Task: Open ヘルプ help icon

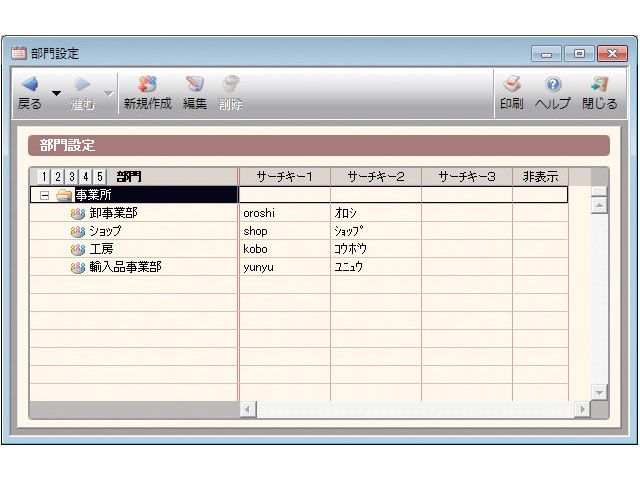Action: (x=552, y=86)
